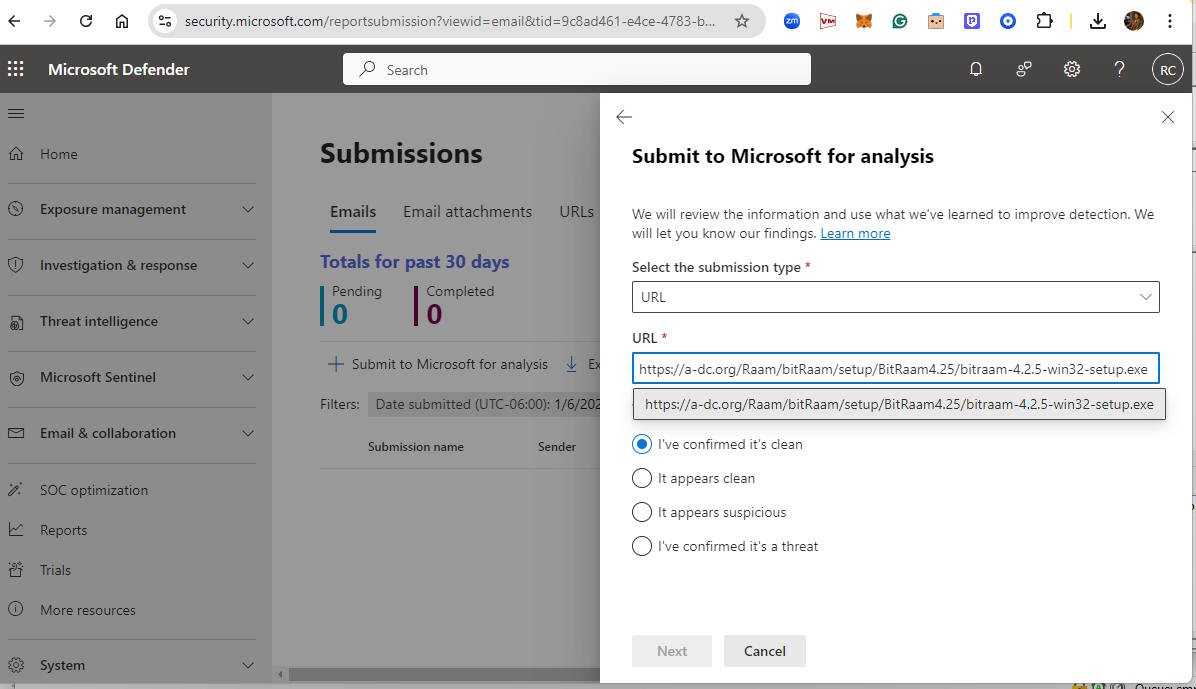The width and height of the screenshot is (1196, 689).
Task: Open the Zoom extension icon
Action: tap(792, 21)
